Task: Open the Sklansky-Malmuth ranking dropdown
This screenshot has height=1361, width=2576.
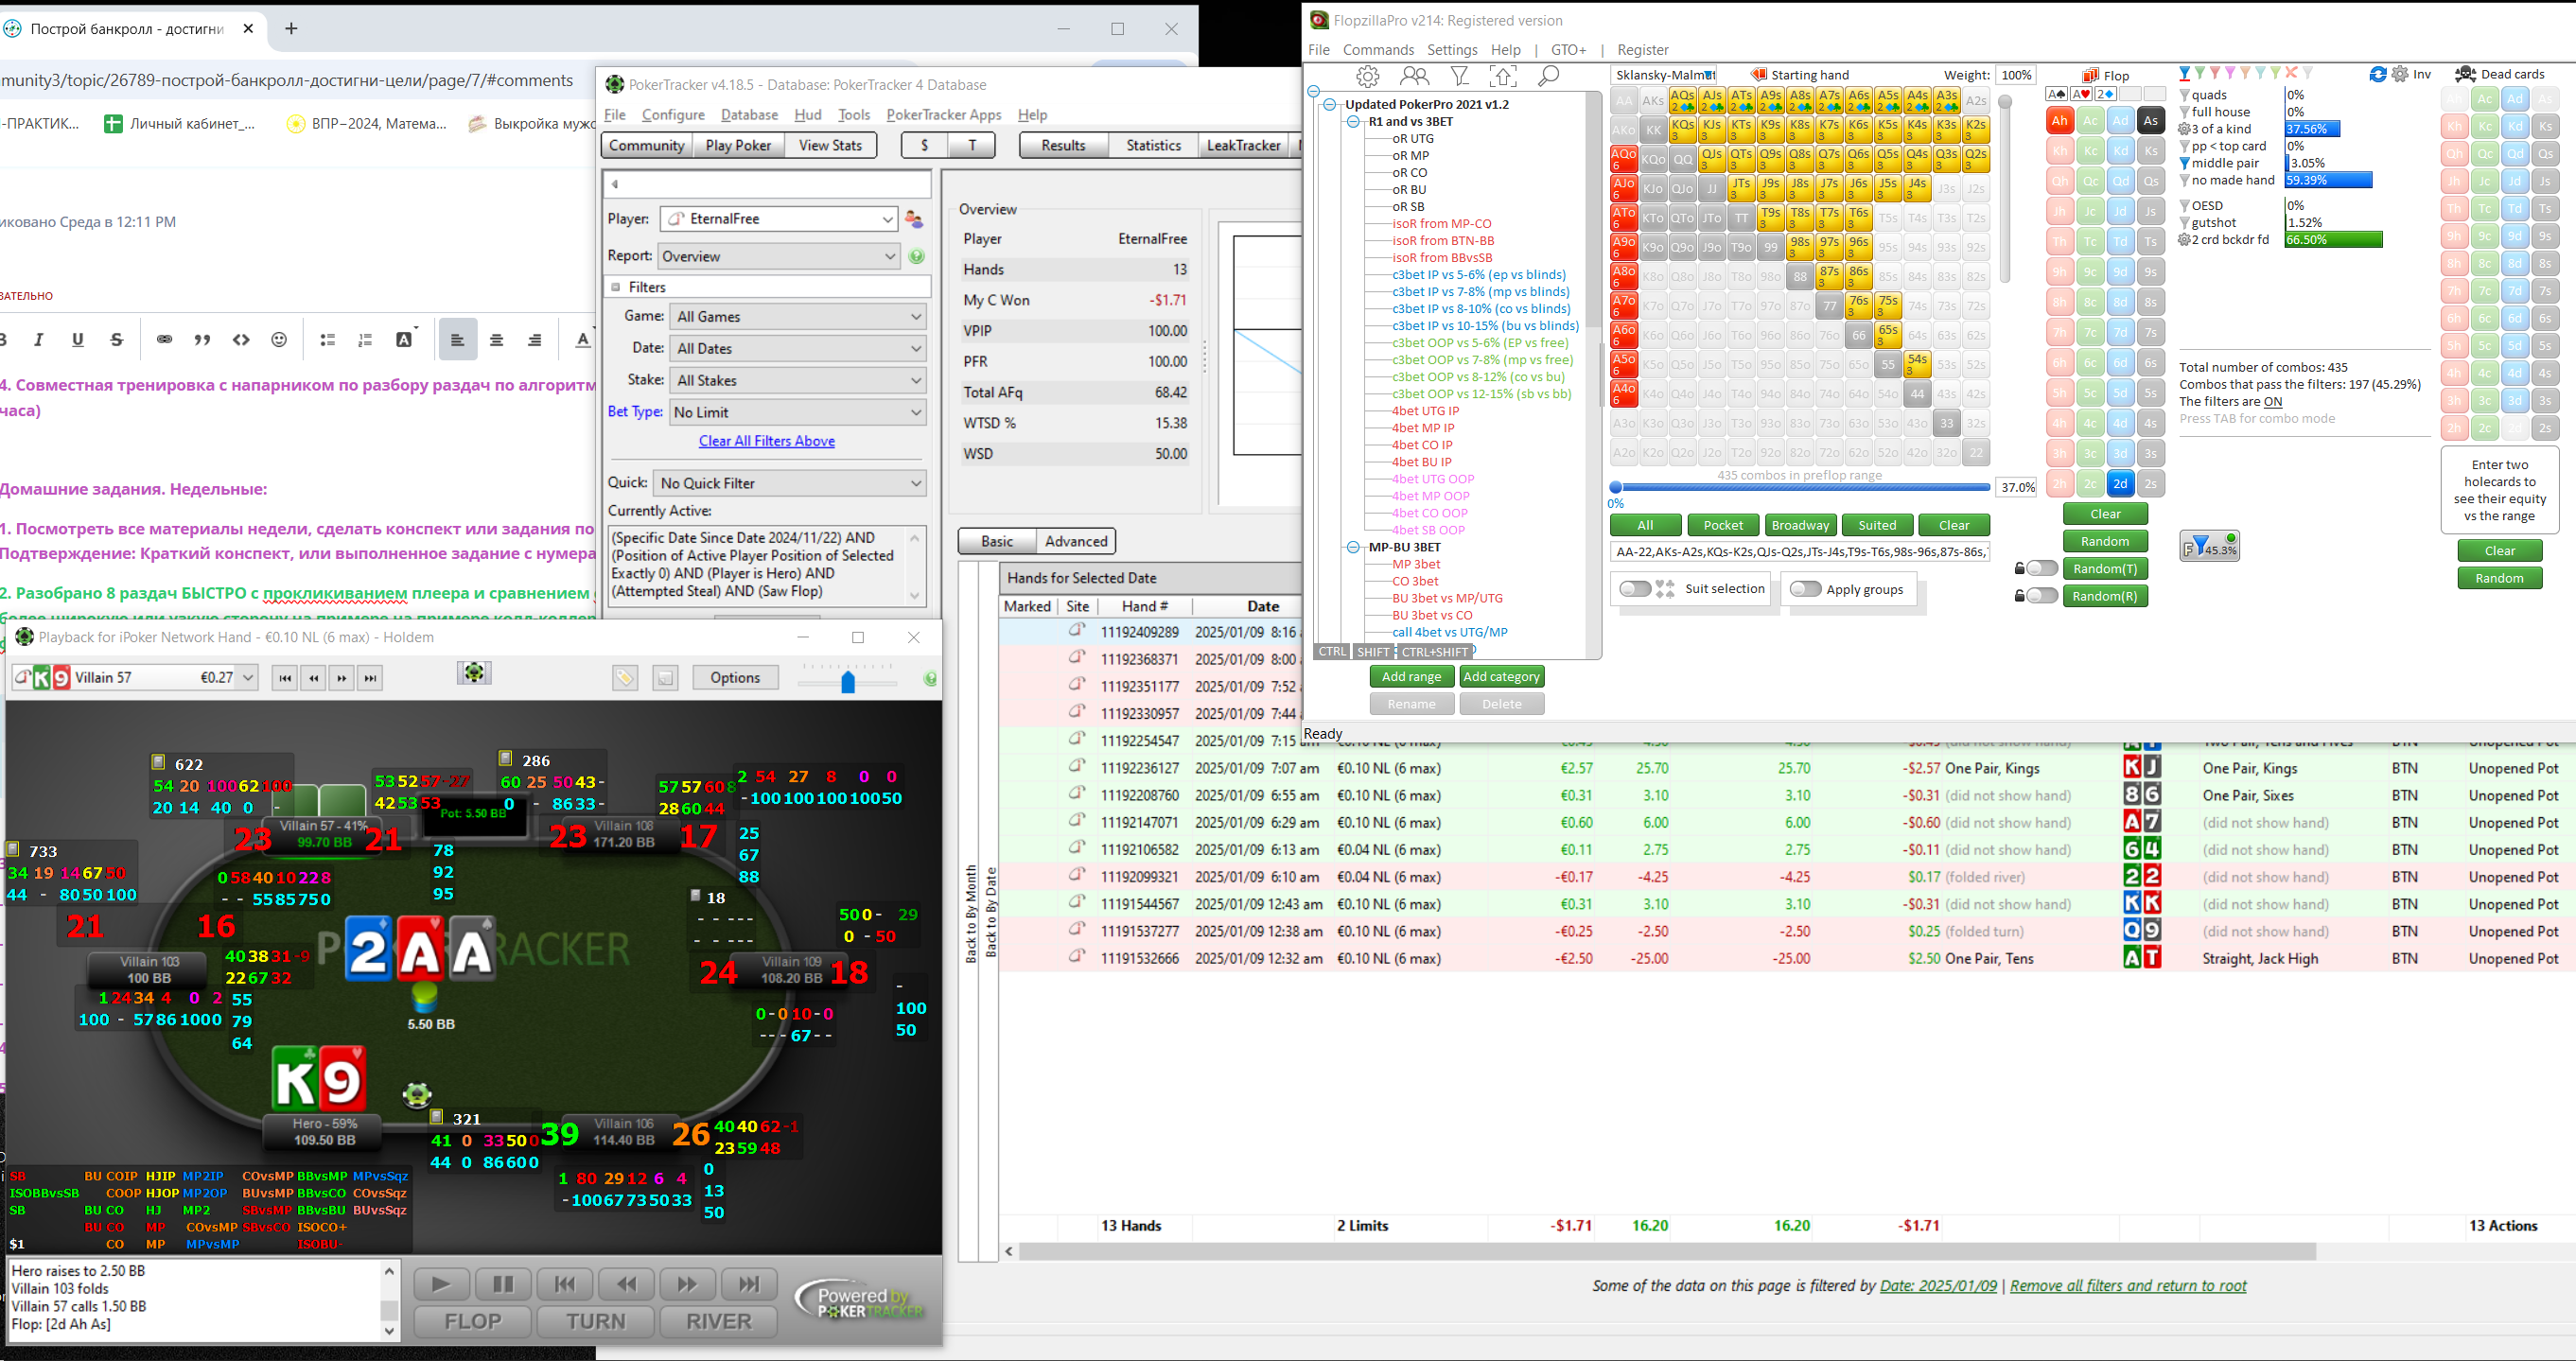Action: [1664, 75]
